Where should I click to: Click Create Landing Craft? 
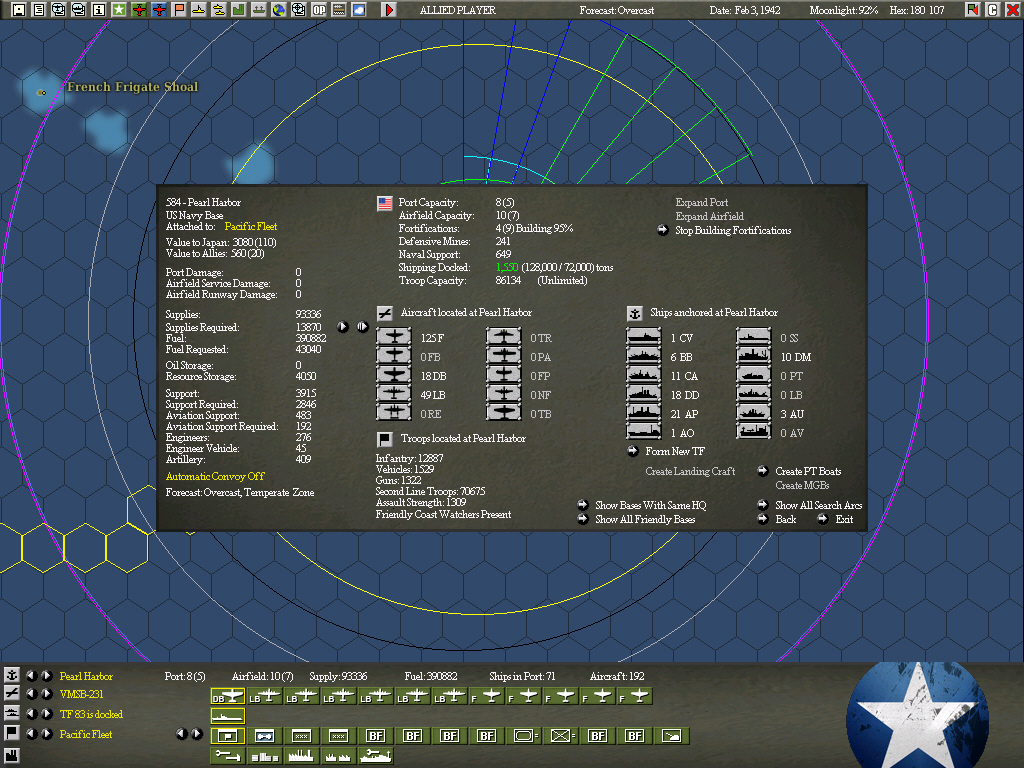690,472
